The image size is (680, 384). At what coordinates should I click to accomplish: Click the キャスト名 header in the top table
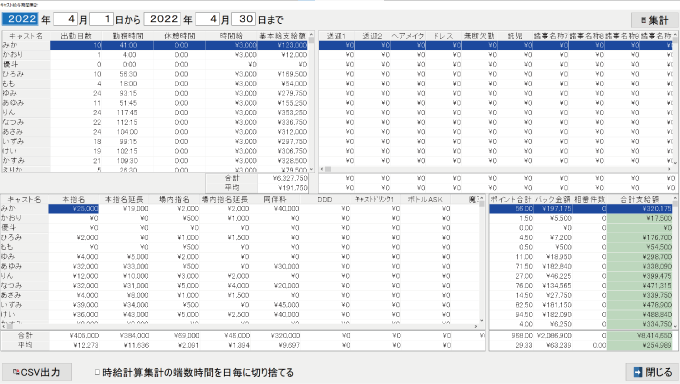pyautogui.click(x=26, y=36)
